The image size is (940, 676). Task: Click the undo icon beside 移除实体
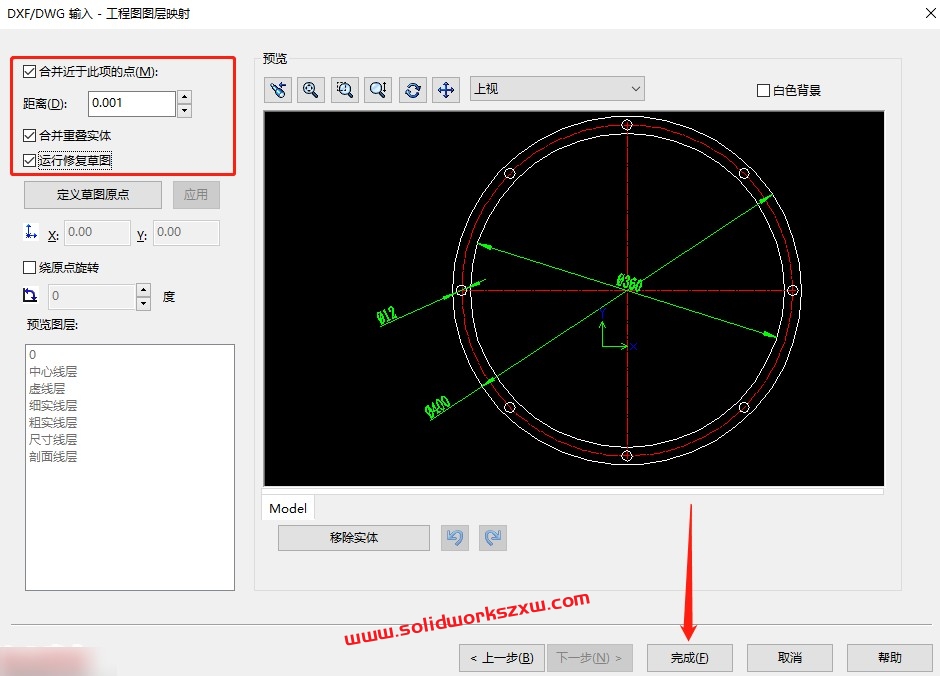455,537
